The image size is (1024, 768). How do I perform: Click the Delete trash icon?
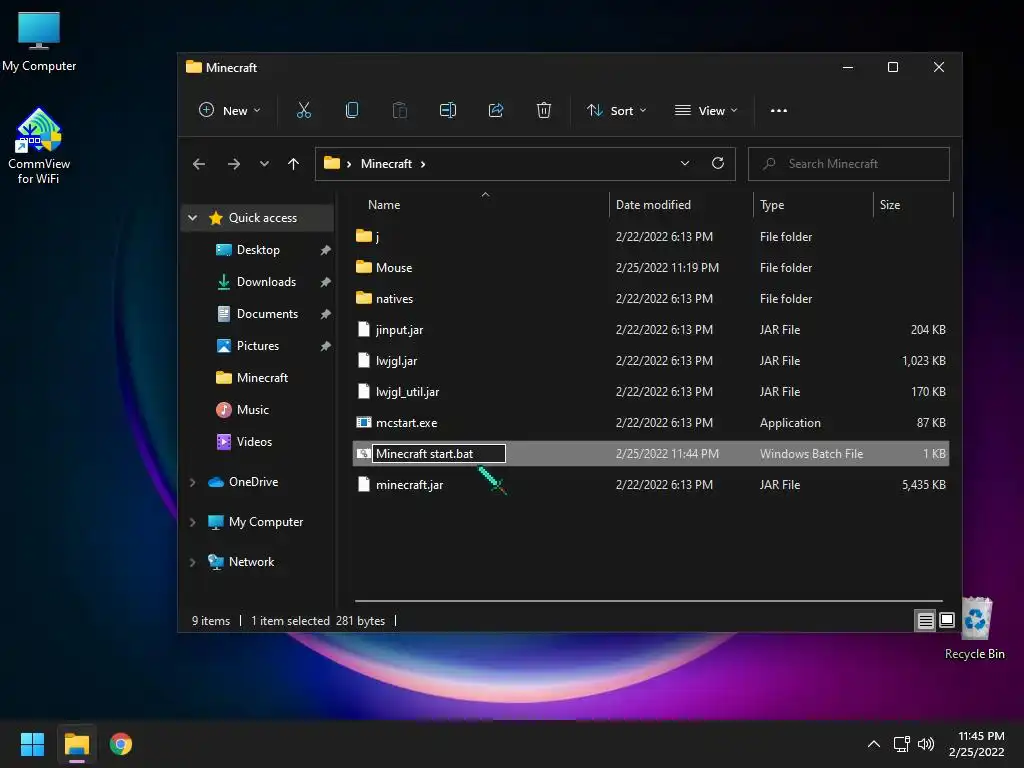point(543,110)
